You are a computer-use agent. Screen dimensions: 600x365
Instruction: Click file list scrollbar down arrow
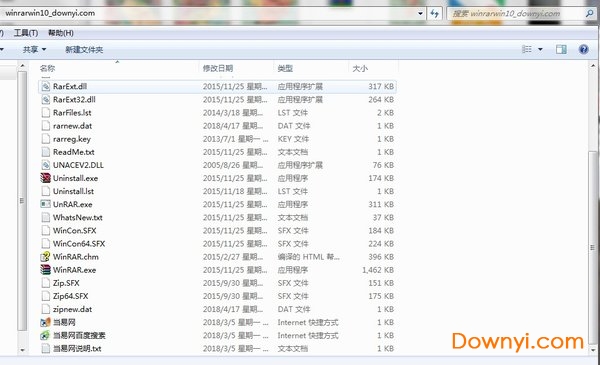[593, 350]
